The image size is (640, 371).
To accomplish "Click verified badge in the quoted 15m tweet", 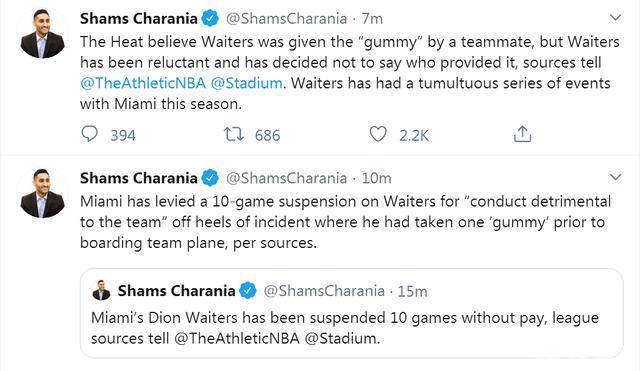I will [x=248, y=291].
